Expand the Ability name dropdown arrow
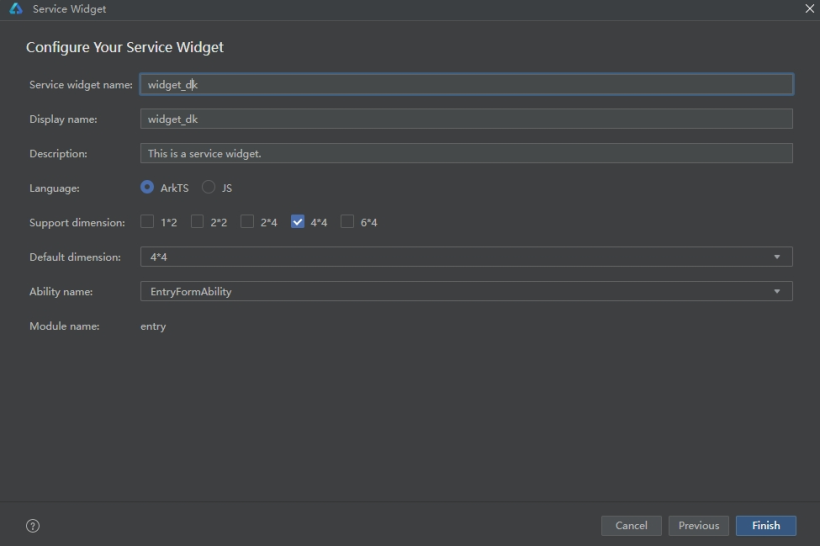 pyautogui.click(x=777, y=291)
